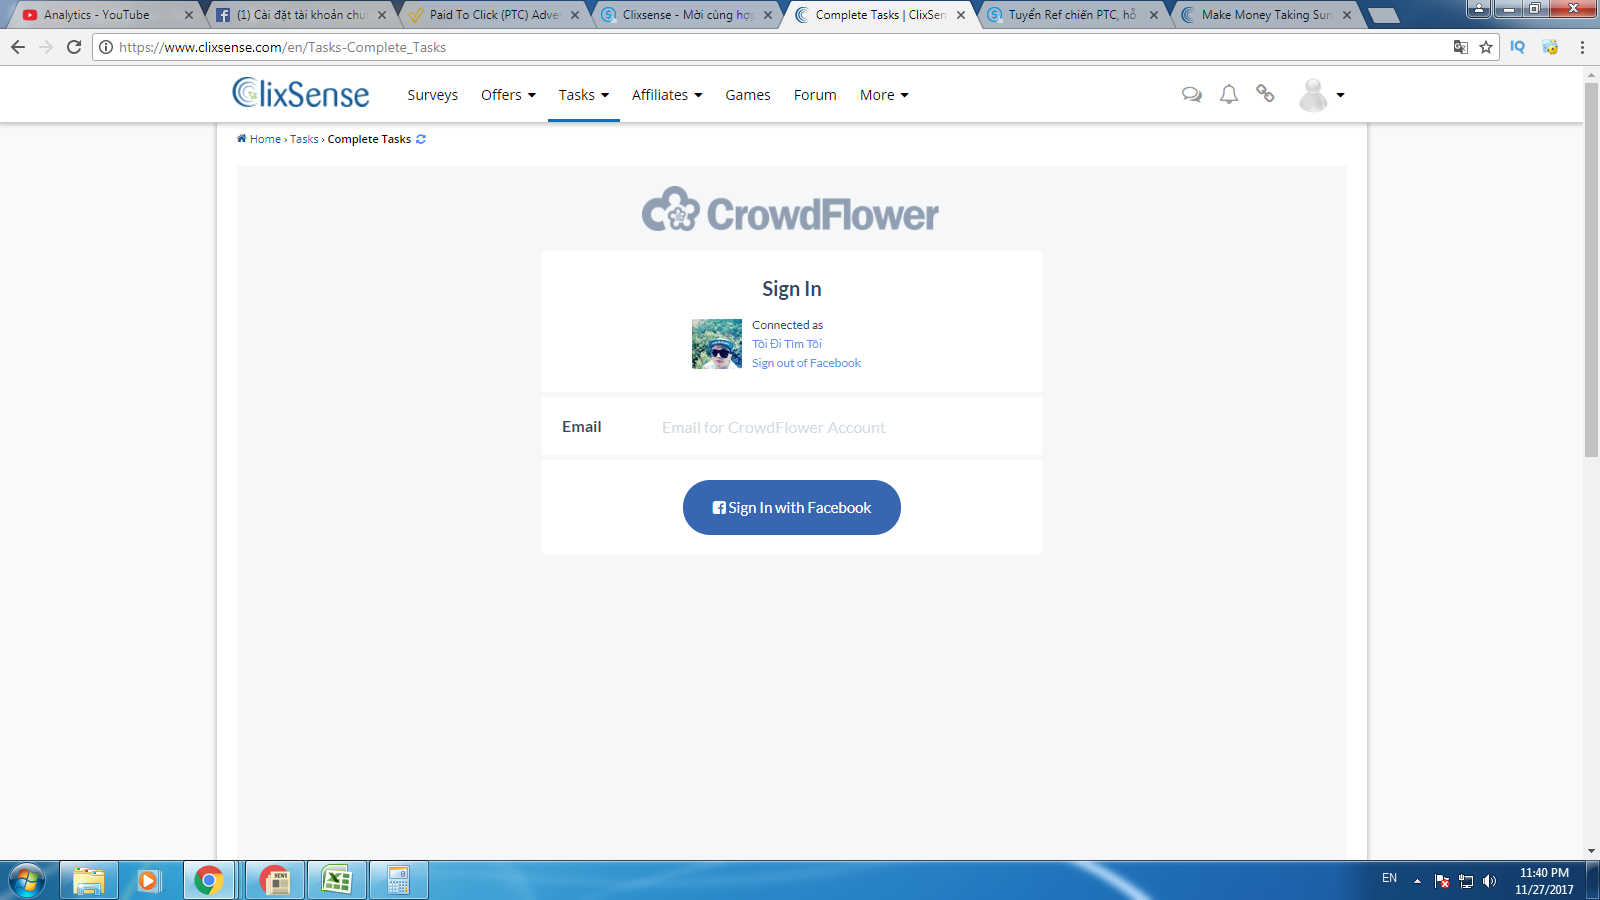
Task: Open the Tôi Đi Tìm Tôi profile link
Action: click(x=787, y=344)
